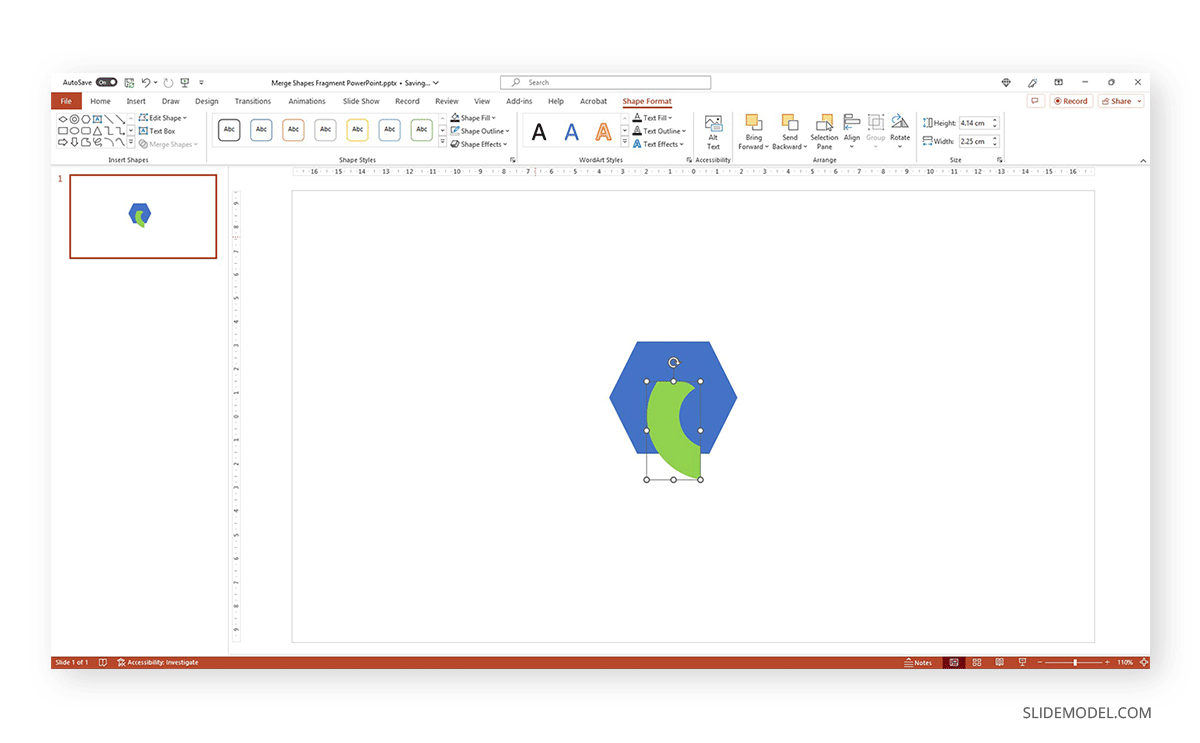The image size is (1200, 743).
Task: Switch to the Animations tab
Action: pyautogui.click(x=307, y=100)
